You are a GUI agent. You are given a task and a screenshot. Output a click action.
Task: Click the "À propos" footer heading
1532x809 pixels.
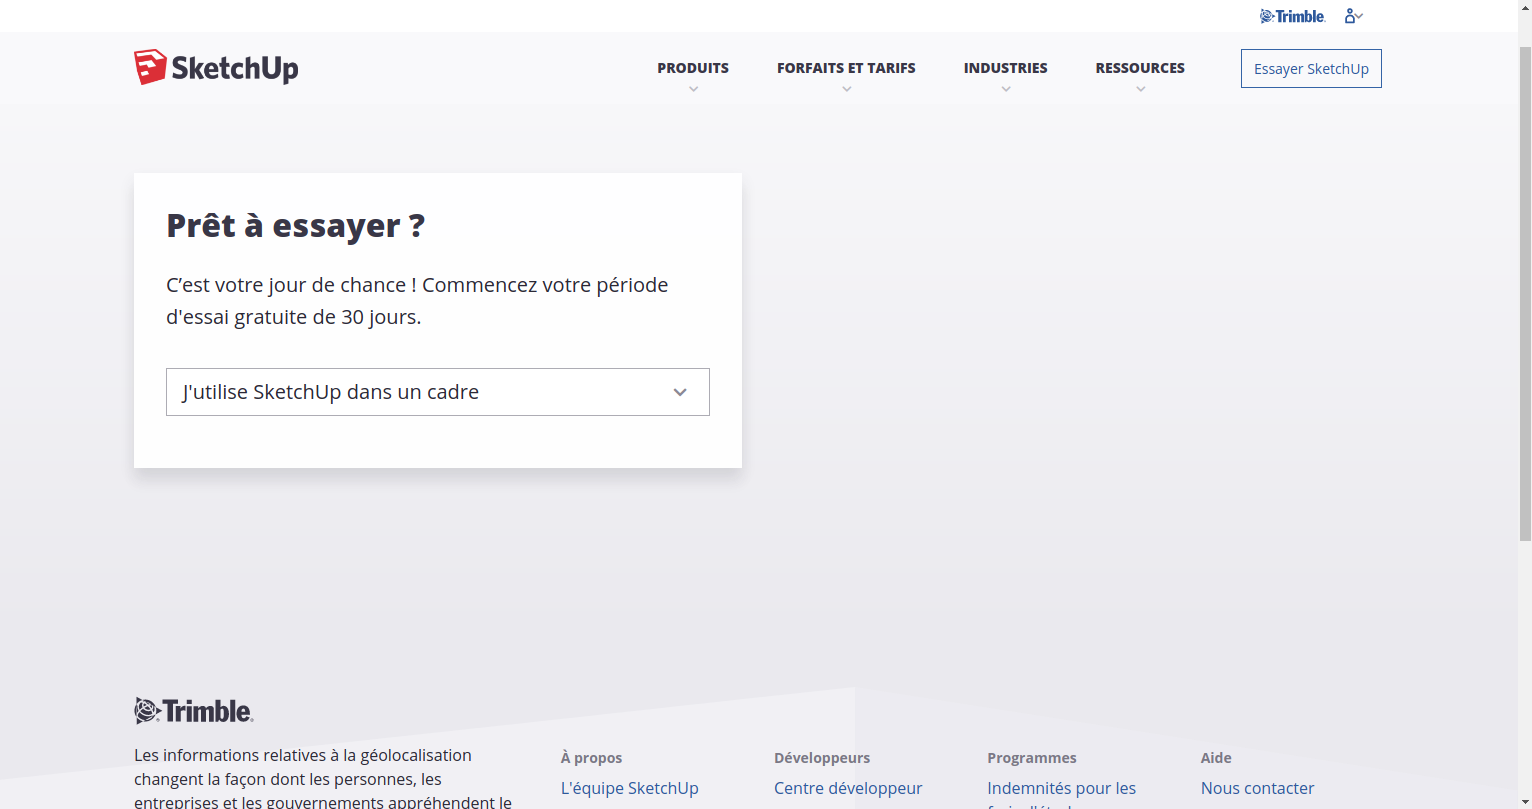[x=591, y=758]
